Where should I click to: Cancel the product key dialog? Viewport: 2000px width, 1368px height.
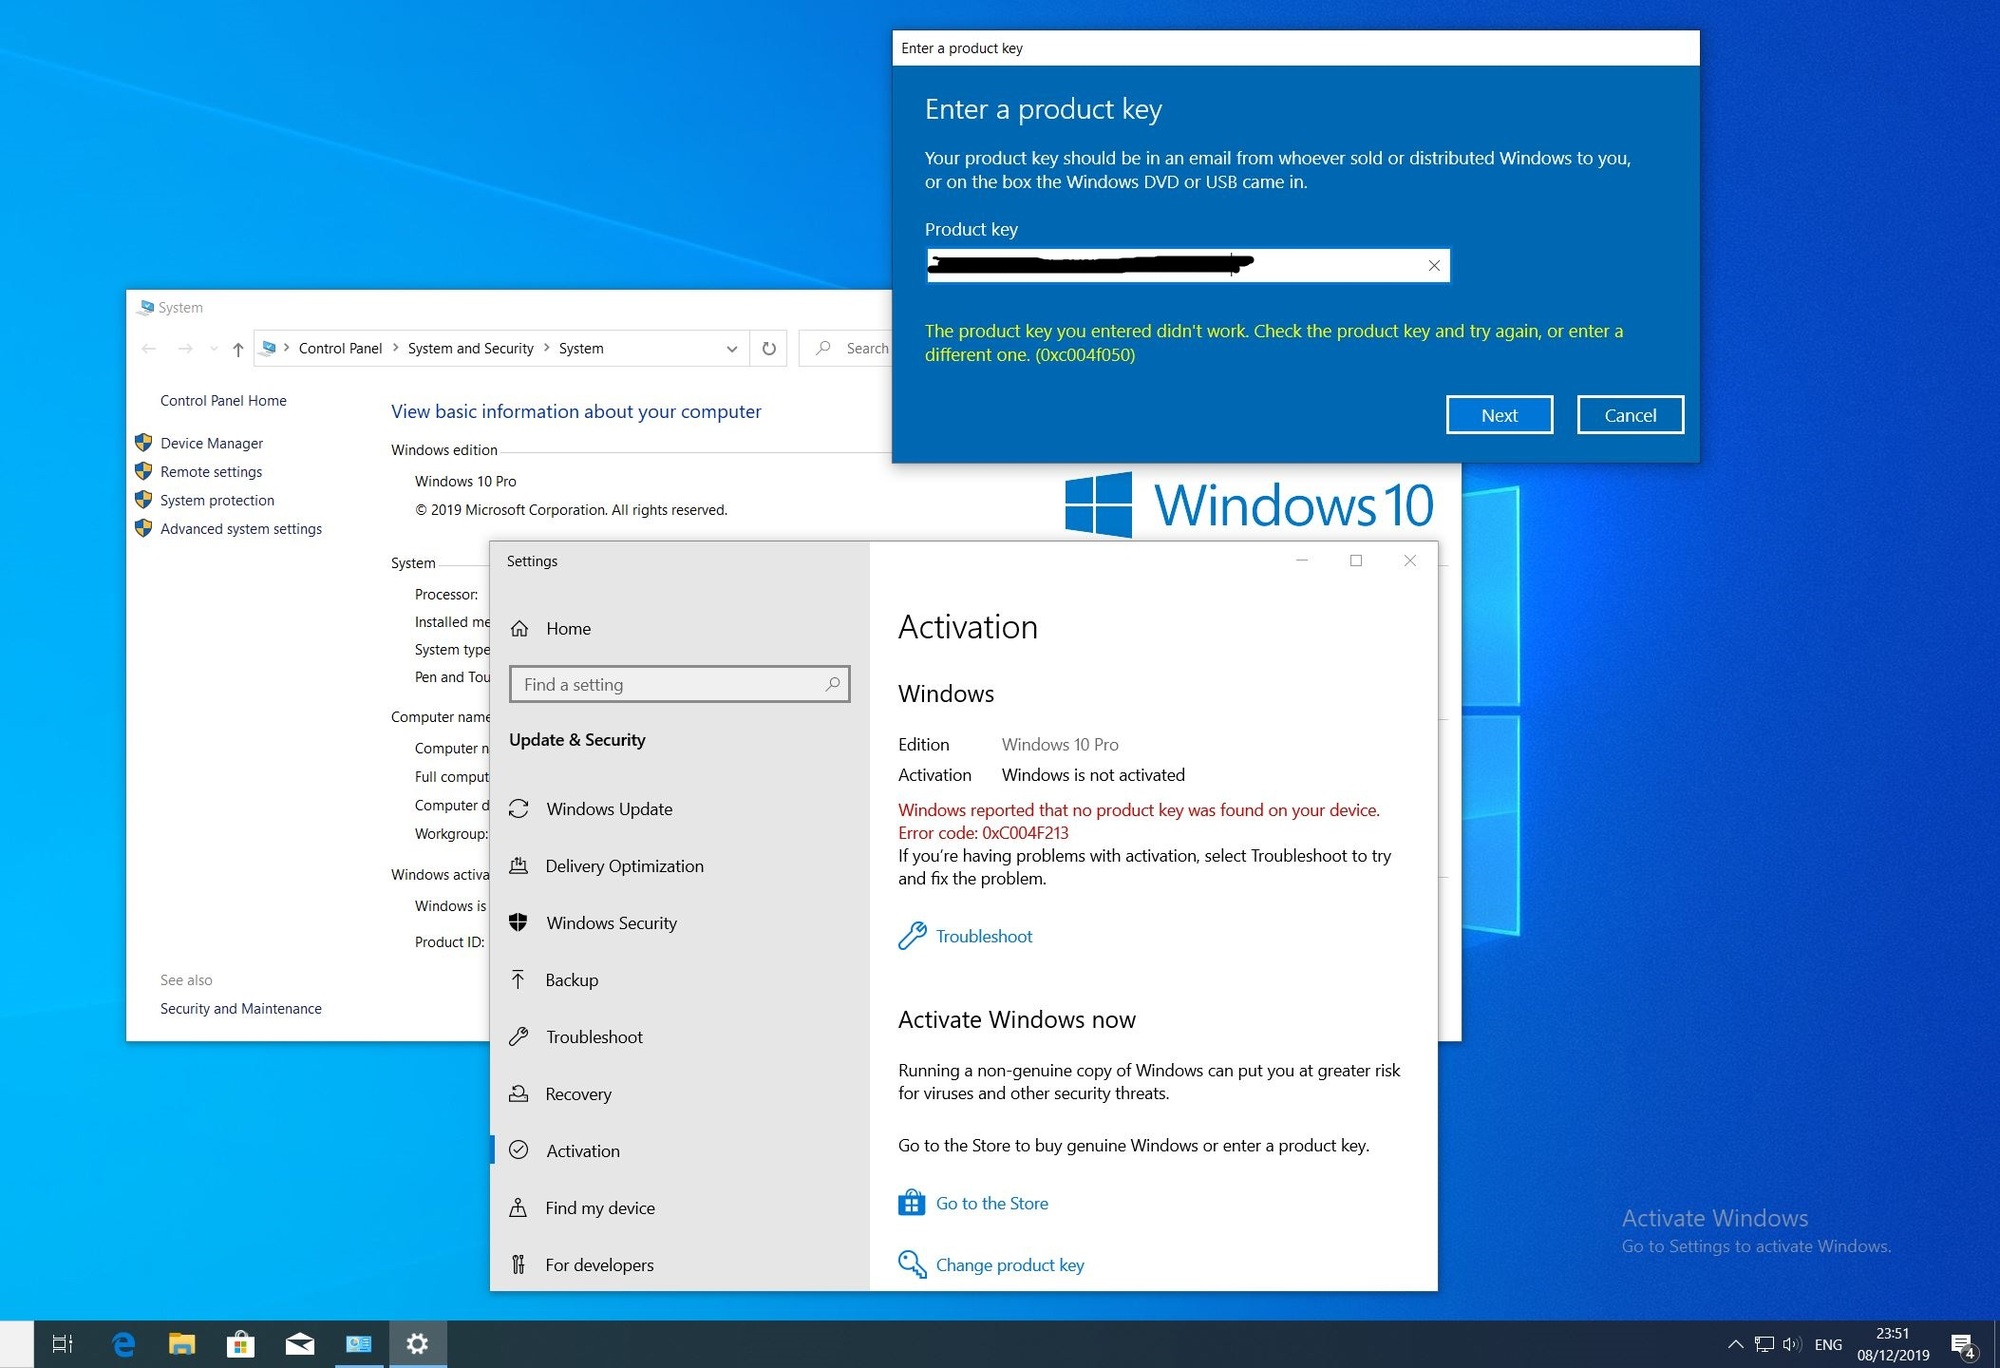[x=1629, y=415]
